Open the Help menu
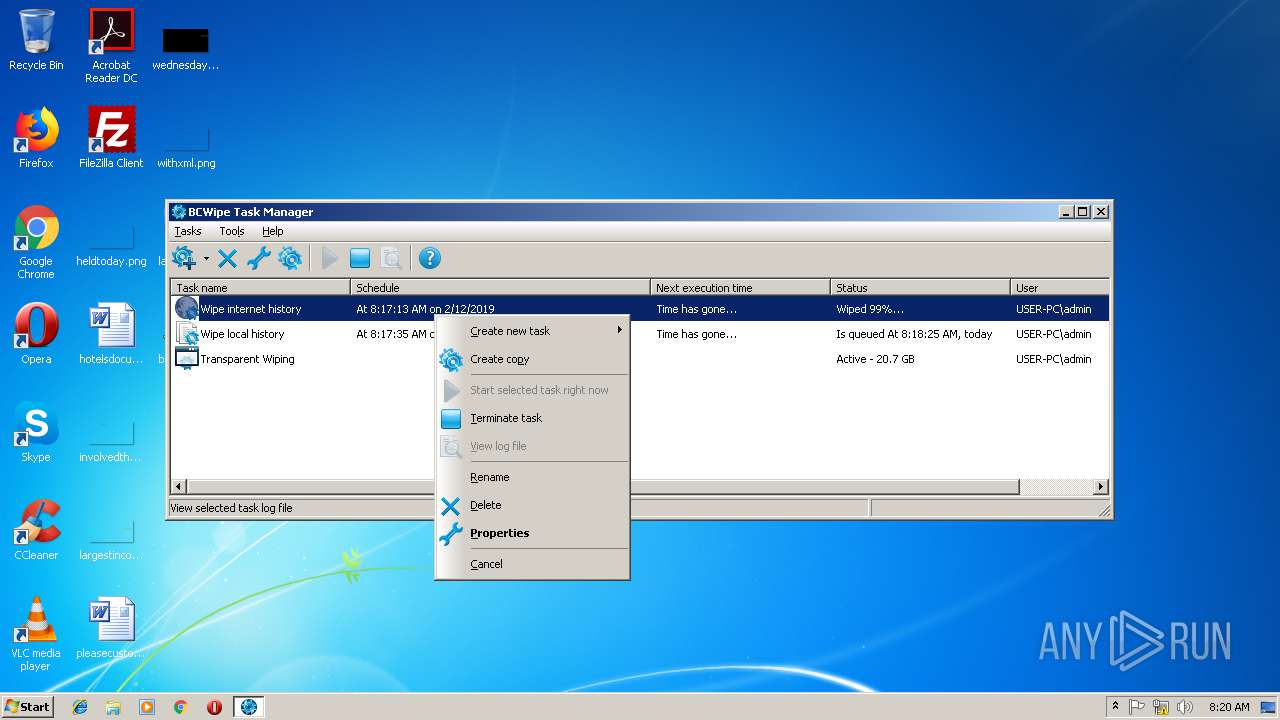1280x720 pixels. pos(273,231)
